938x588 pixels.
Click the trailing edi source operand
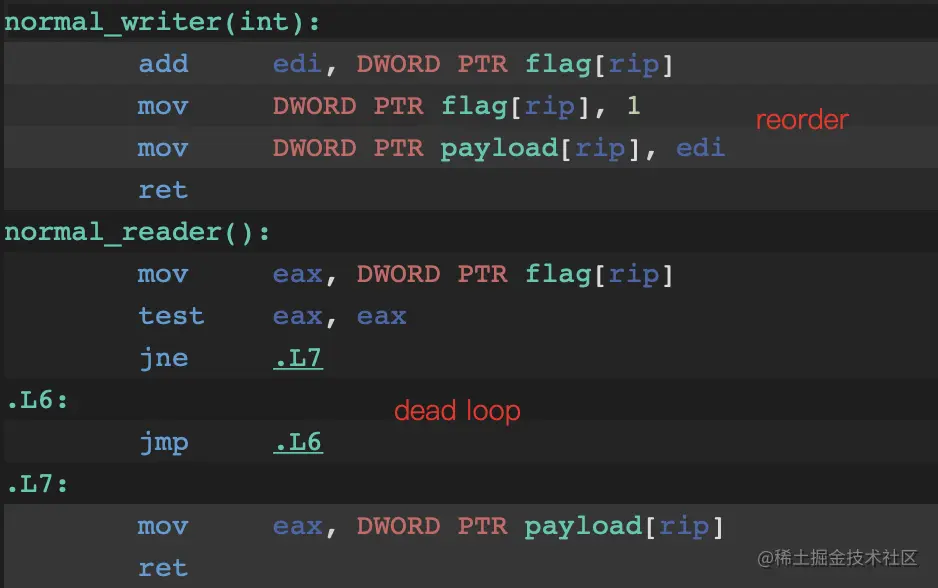tap(701, 148)
